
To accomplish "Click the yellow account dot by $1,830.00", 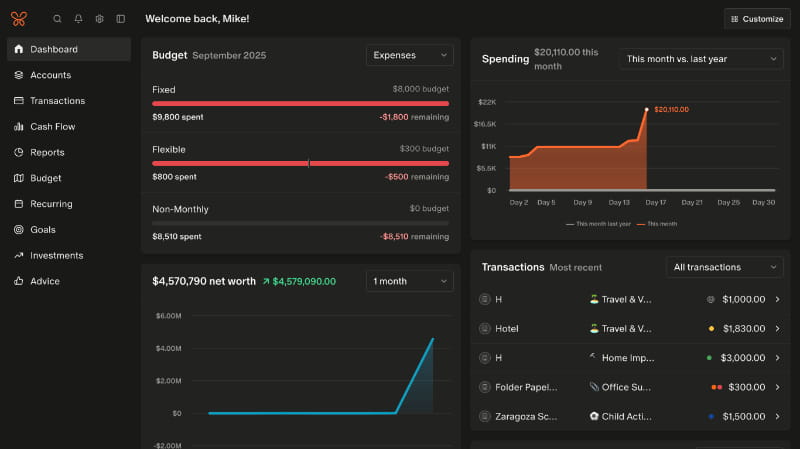I will pyautogui.click(x=711, y=329).
